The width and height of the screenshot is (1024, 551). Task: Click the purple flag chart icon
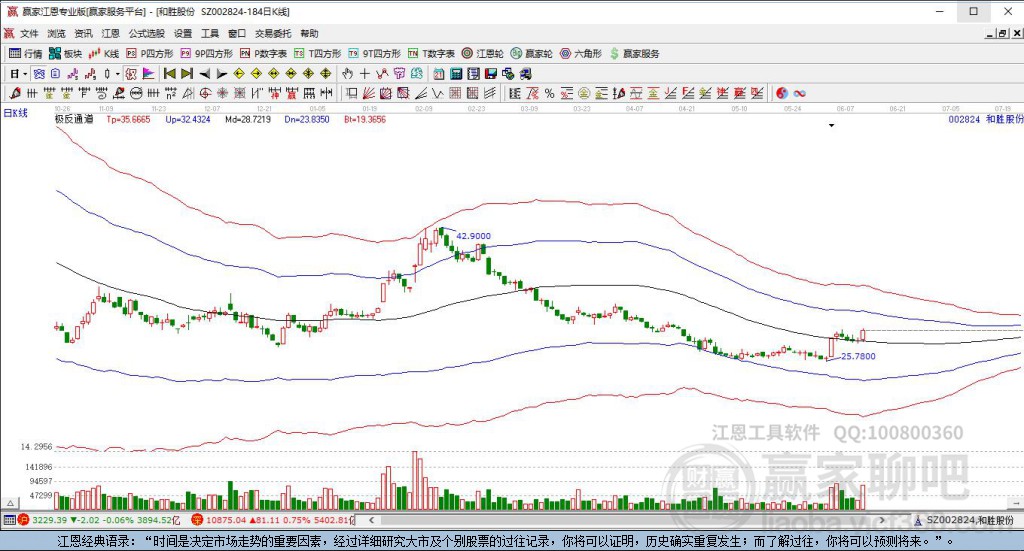point(148,74)
